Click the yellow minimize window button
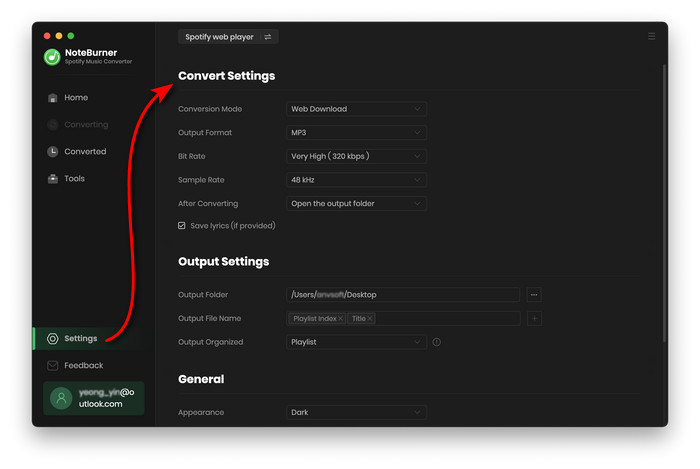 [59, 36]
